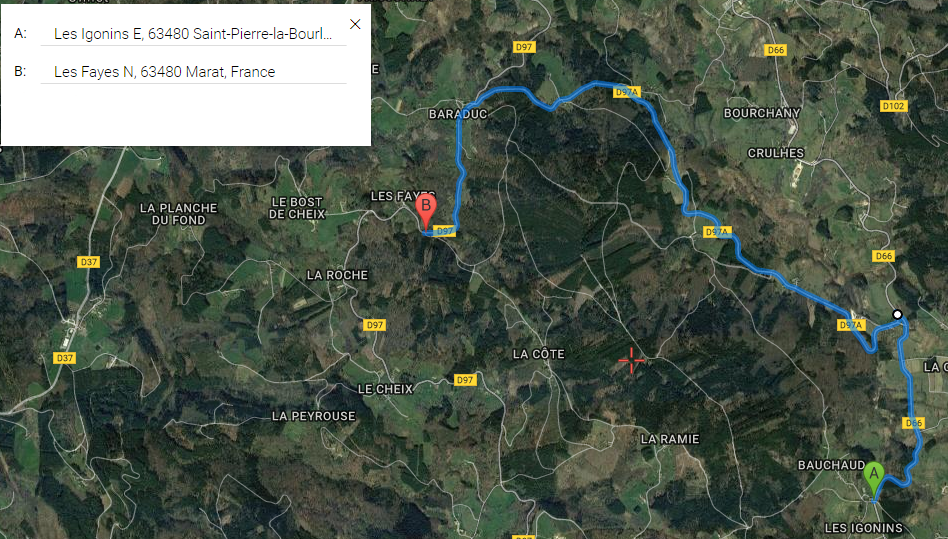The width and height of the screenshot is (948, 539).
Task: Click the D97A road badge near Baraduc route top
Action: coord(626,92)
